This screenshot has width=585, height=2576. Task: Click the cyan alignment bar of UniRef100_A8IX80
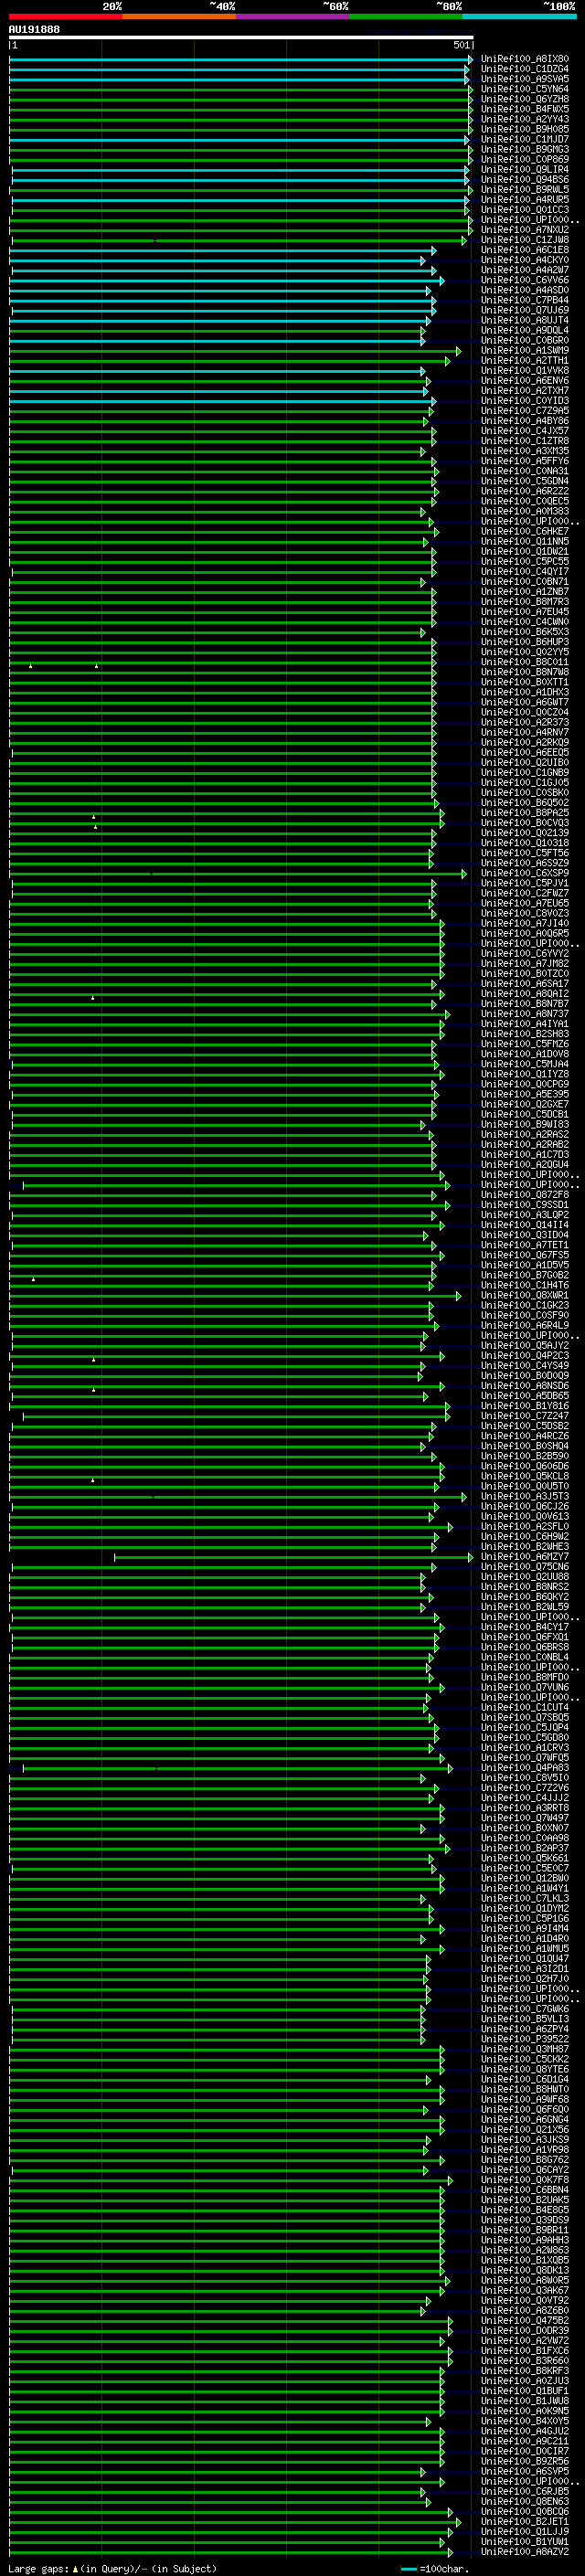point(241,59)
